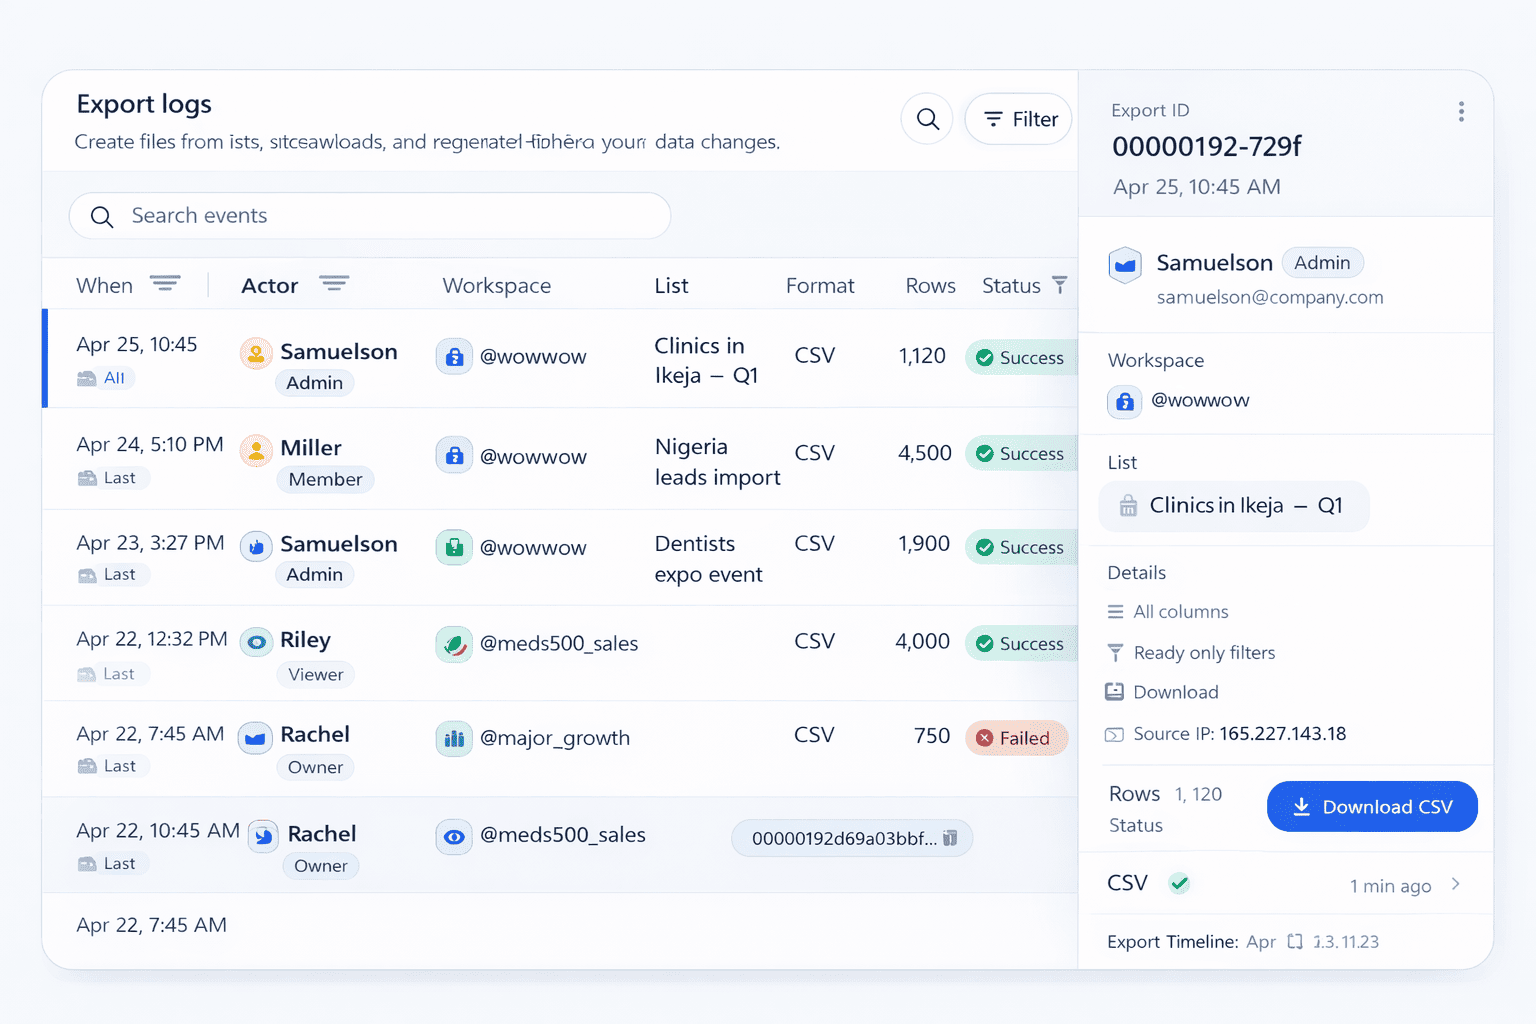The height and width of the screenshot is (1024, 1536).
Task: Click the eye icon next to @meds500_sales Rachel row
Action: click(x=454, y=837)
